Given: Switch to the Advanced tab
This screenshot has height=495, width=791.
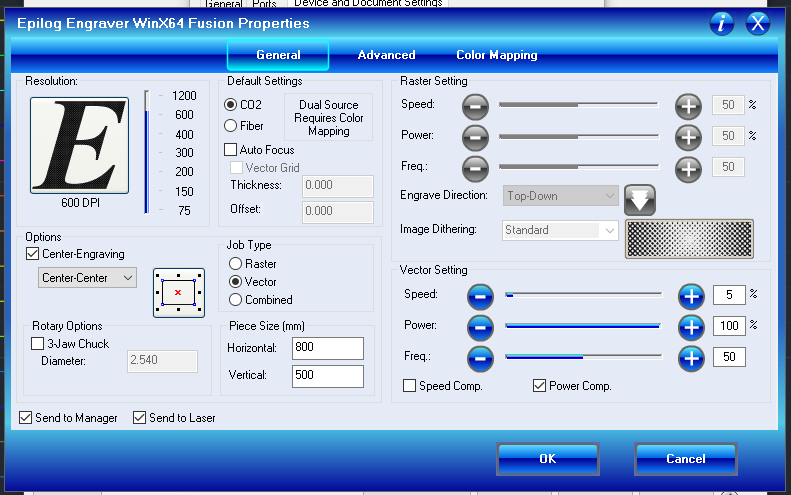Looking at the screenshot, I should coord(386,55).
